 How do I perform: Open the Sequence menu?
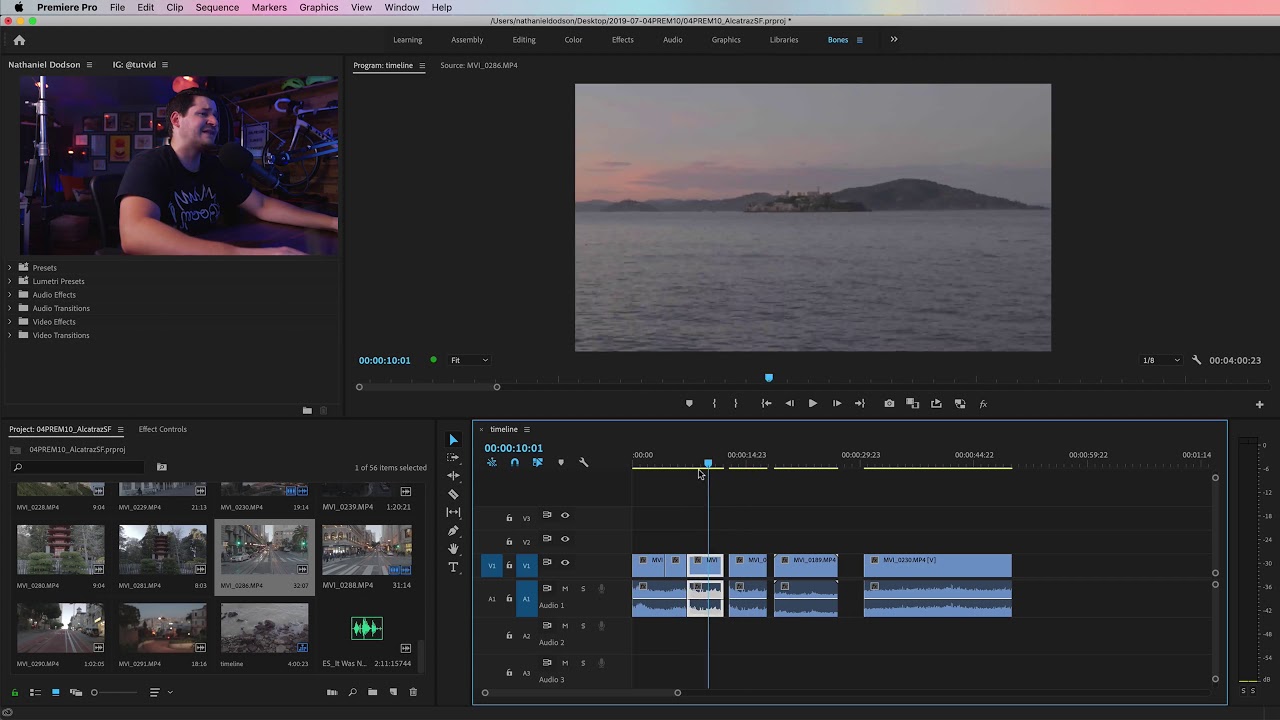[x=217, y=7]
